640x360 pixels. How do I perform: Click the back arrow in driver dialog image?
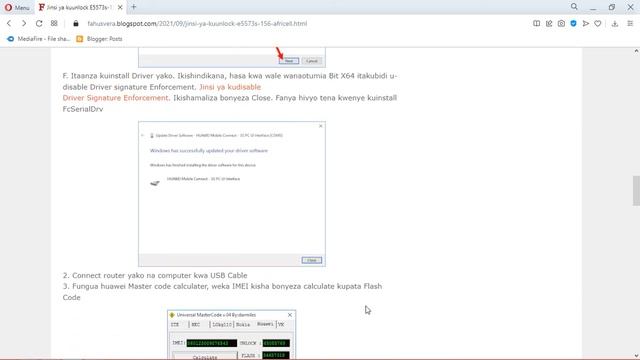click(142, 135)
